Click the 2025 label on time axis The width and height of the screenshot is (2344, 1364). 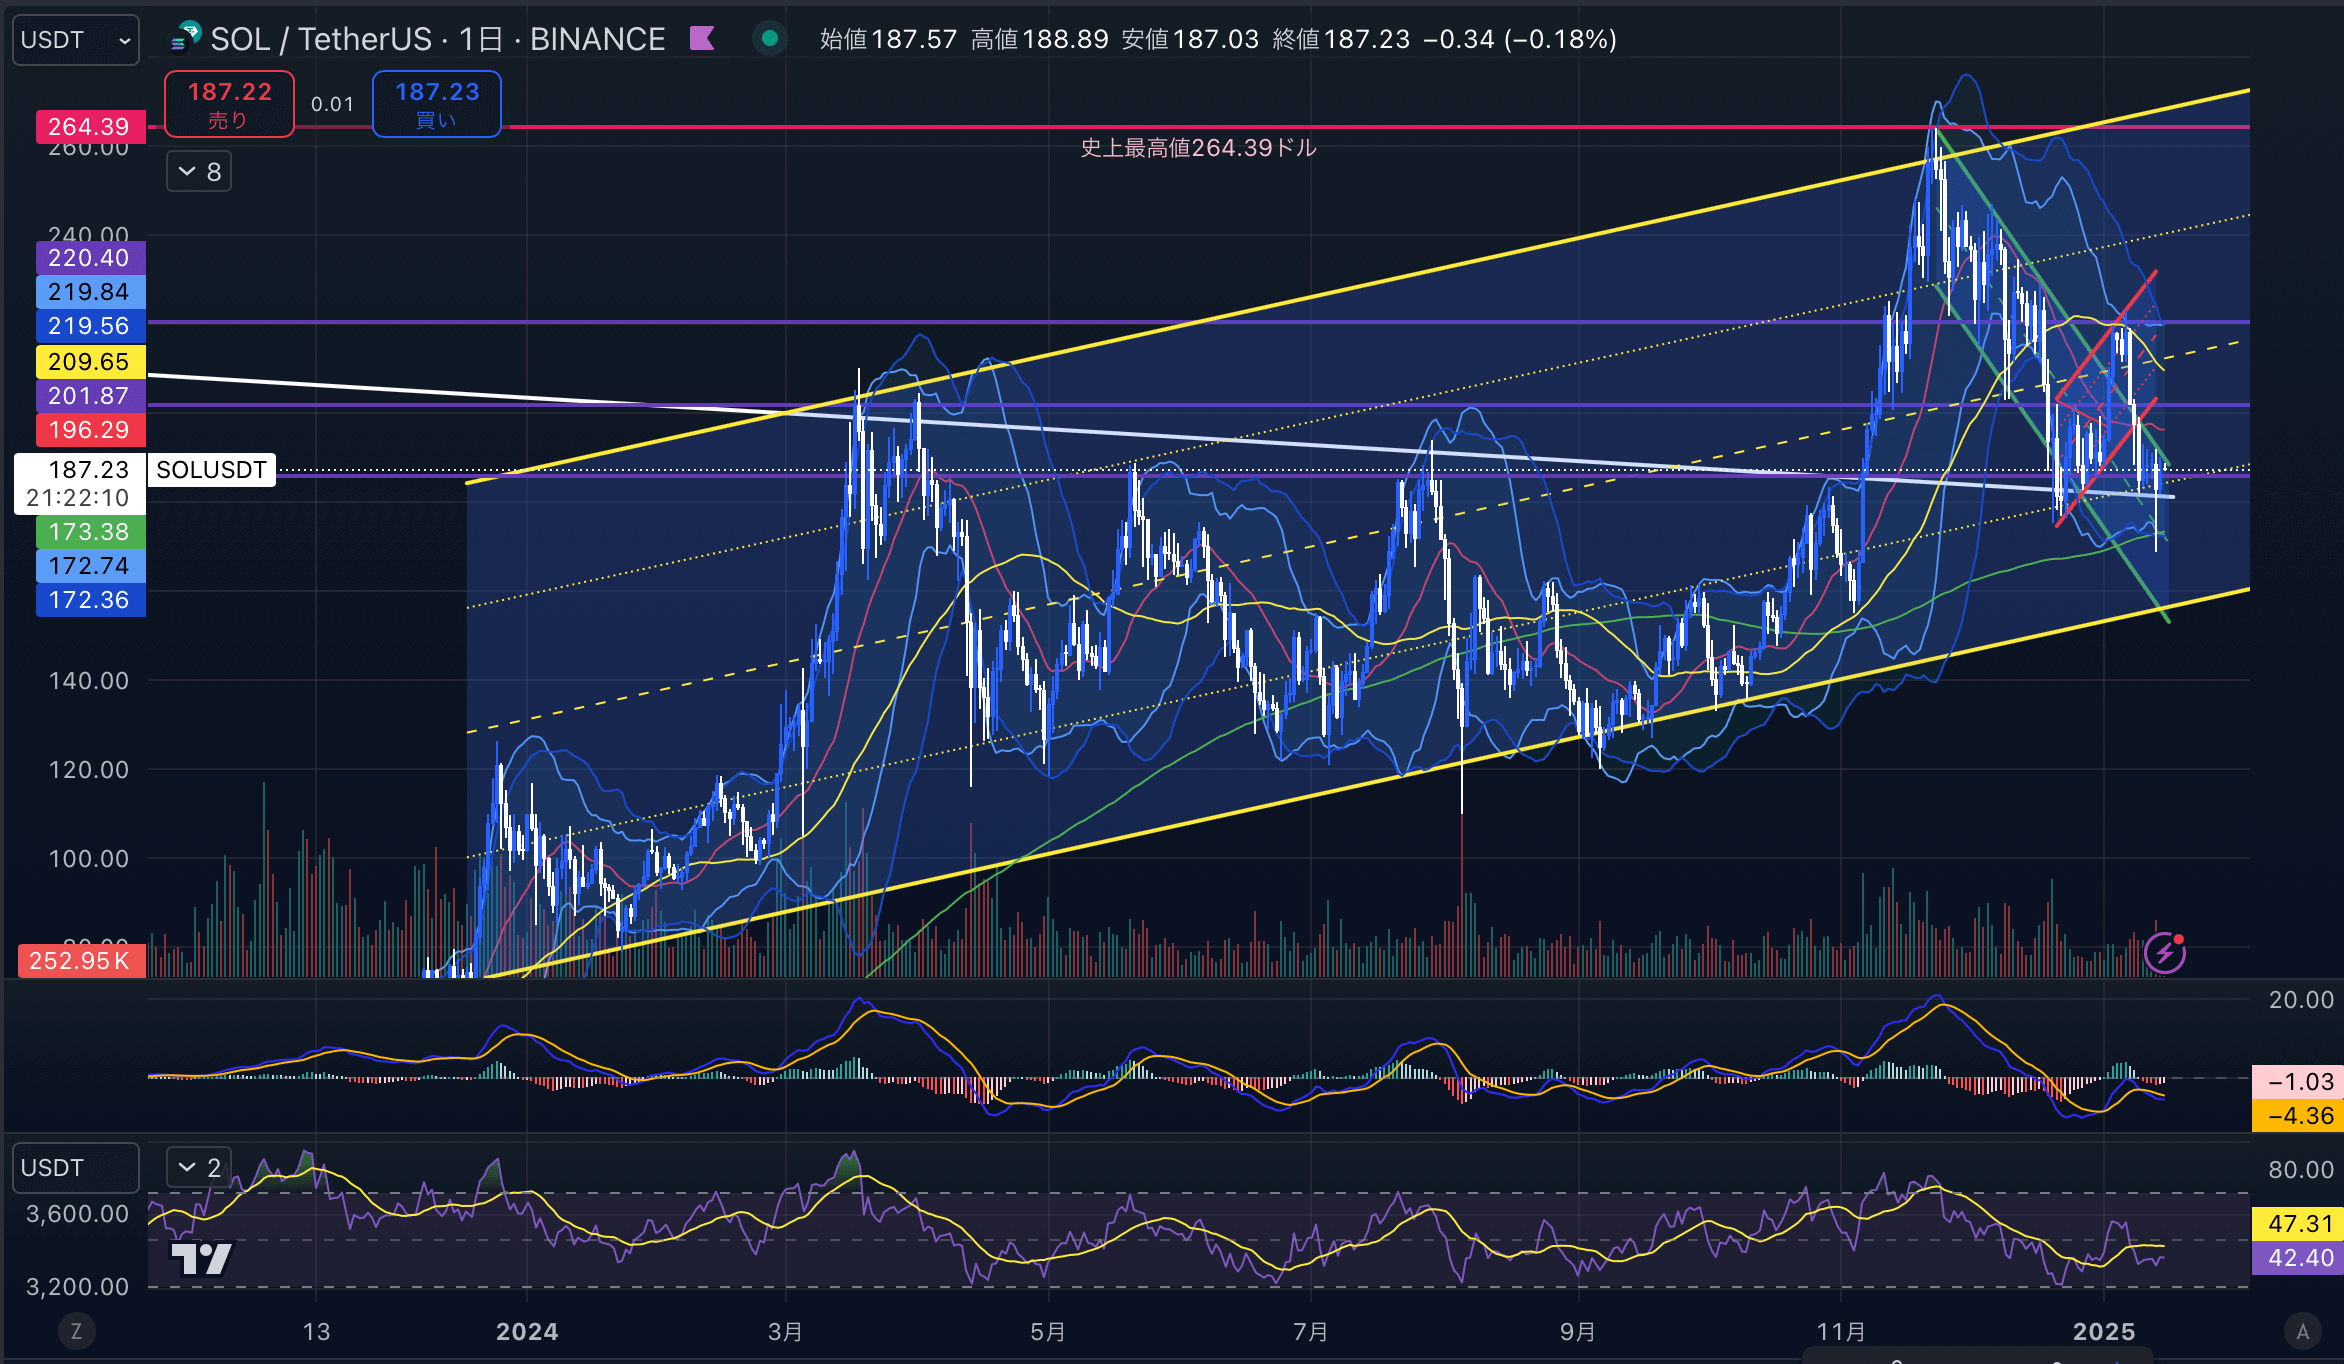pyautogui.click(x=2104, y=1332)
